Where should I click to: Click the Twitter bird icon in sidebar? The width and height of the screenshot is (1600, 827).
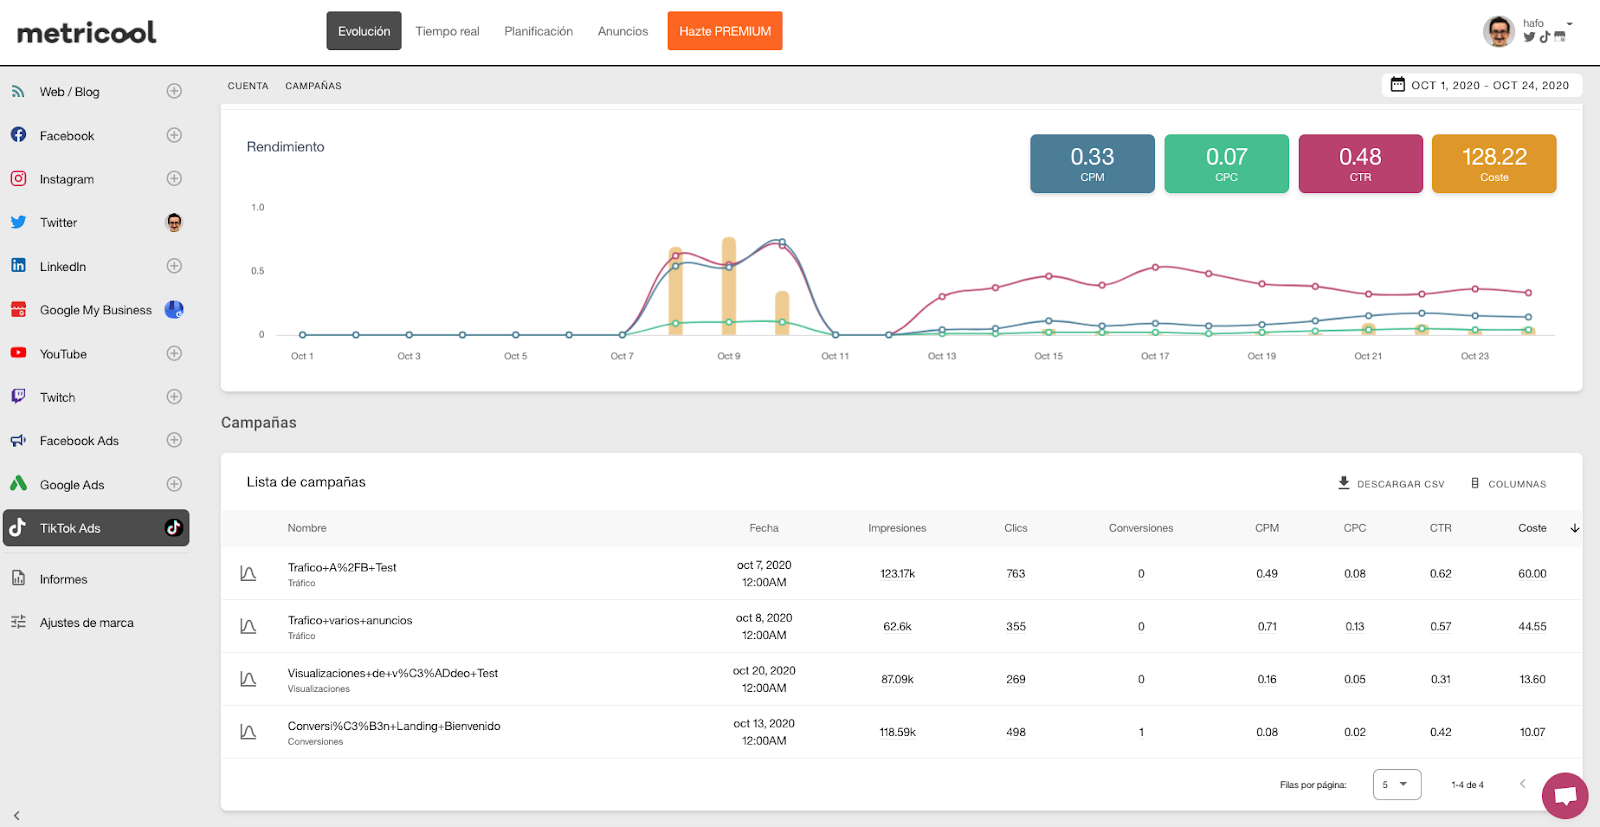point(18,222)
